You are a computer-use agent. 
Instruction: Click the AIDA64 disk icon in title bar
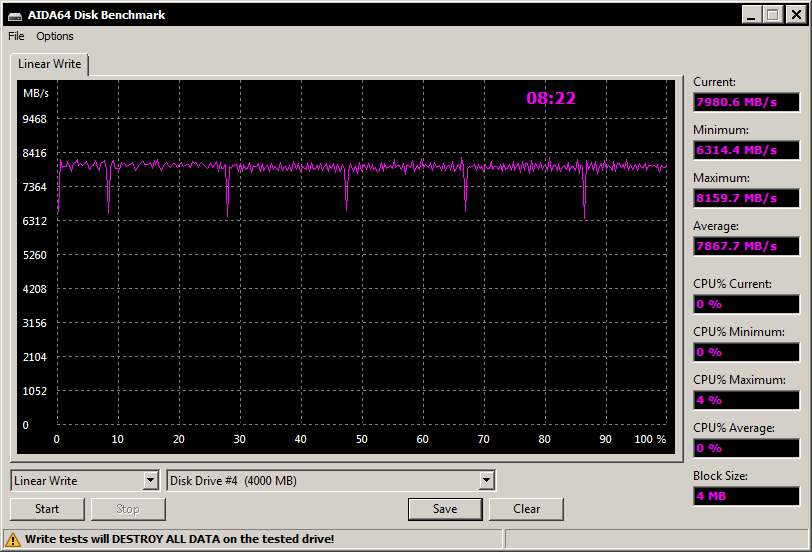pos(15,16)
